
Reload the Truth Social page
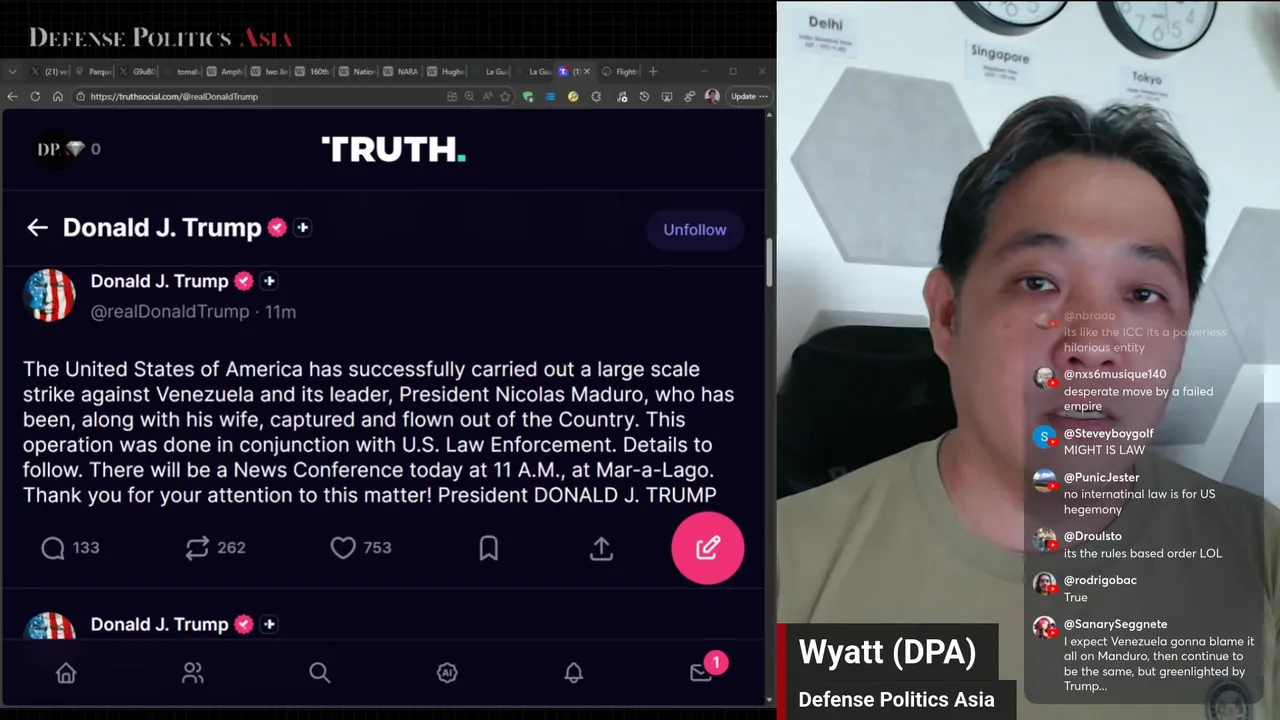(35, 96)
